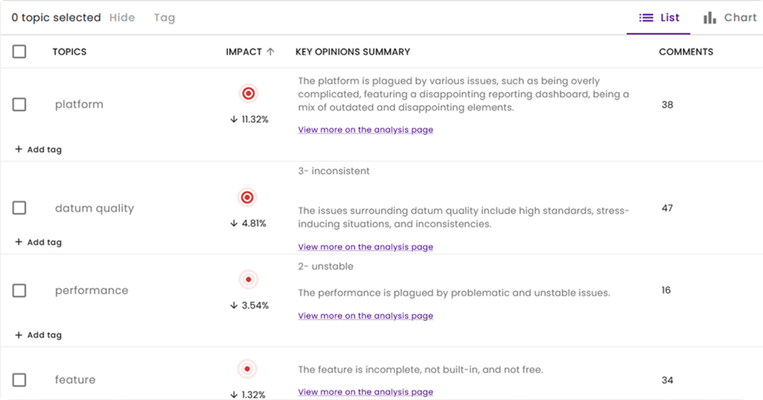Check the datum quality topic checkbox
Image resolution: width=763 pixels, height=400 pixels.
(19, 208)
